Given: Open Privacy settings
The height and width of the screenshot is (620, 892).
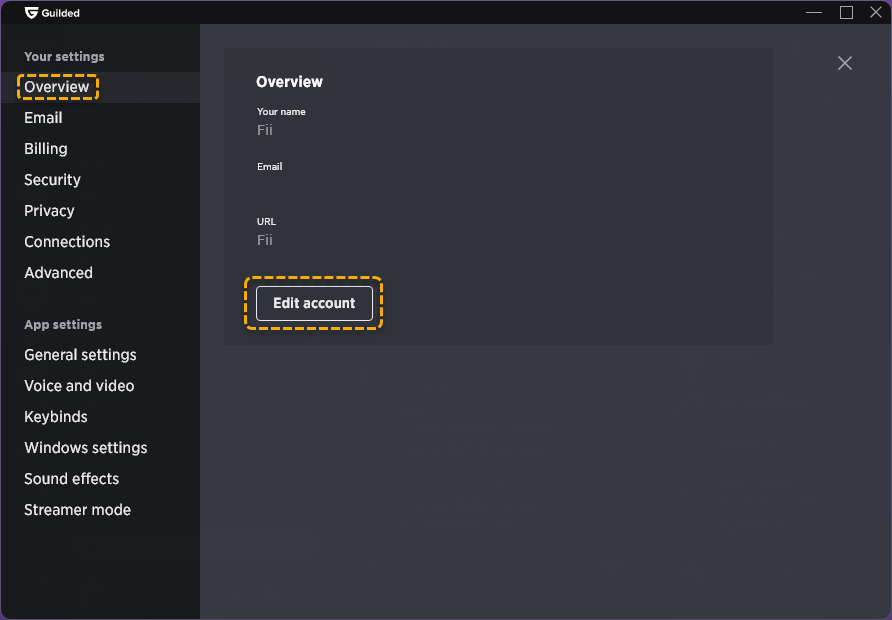Looking at the screenshot, I should click(49, 211).
